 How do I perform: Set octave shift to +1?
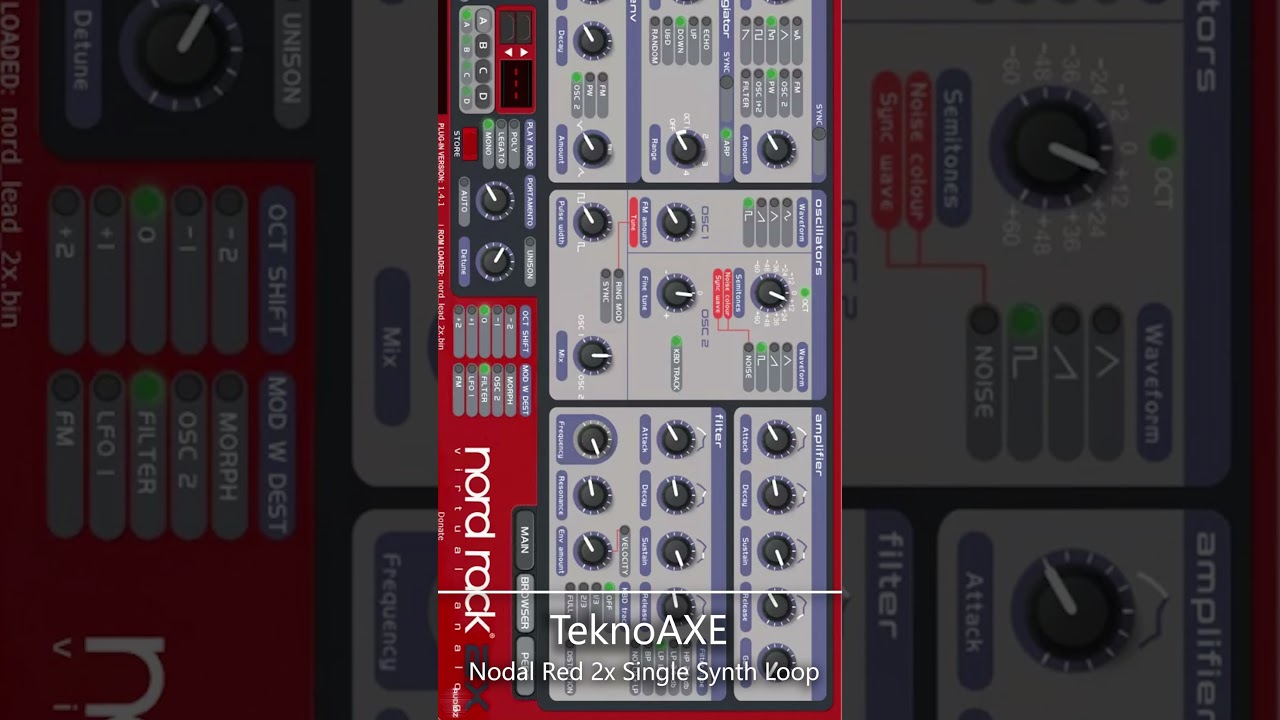pyautogui.click(x=472, y=331)
